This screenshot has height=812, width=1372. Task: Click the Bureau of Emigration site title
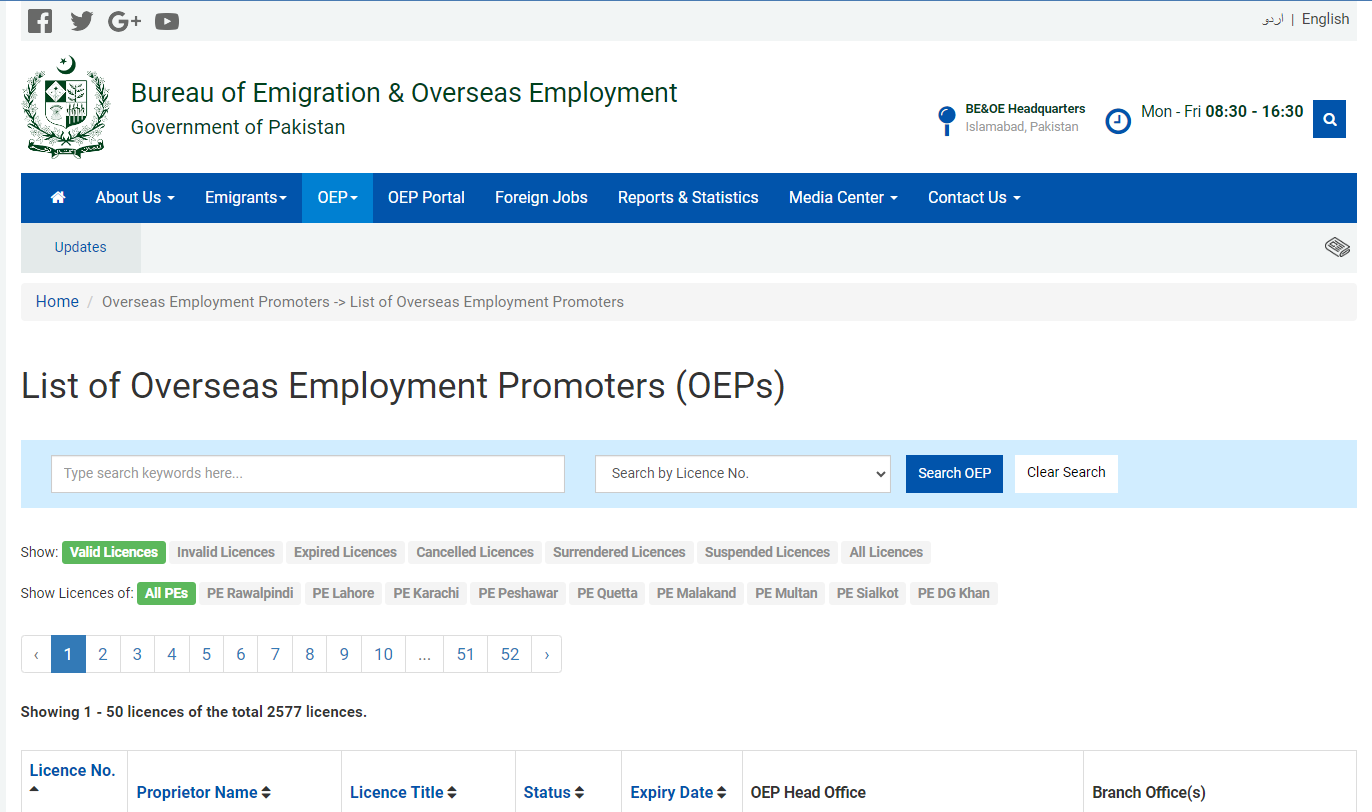click(404, 93)
